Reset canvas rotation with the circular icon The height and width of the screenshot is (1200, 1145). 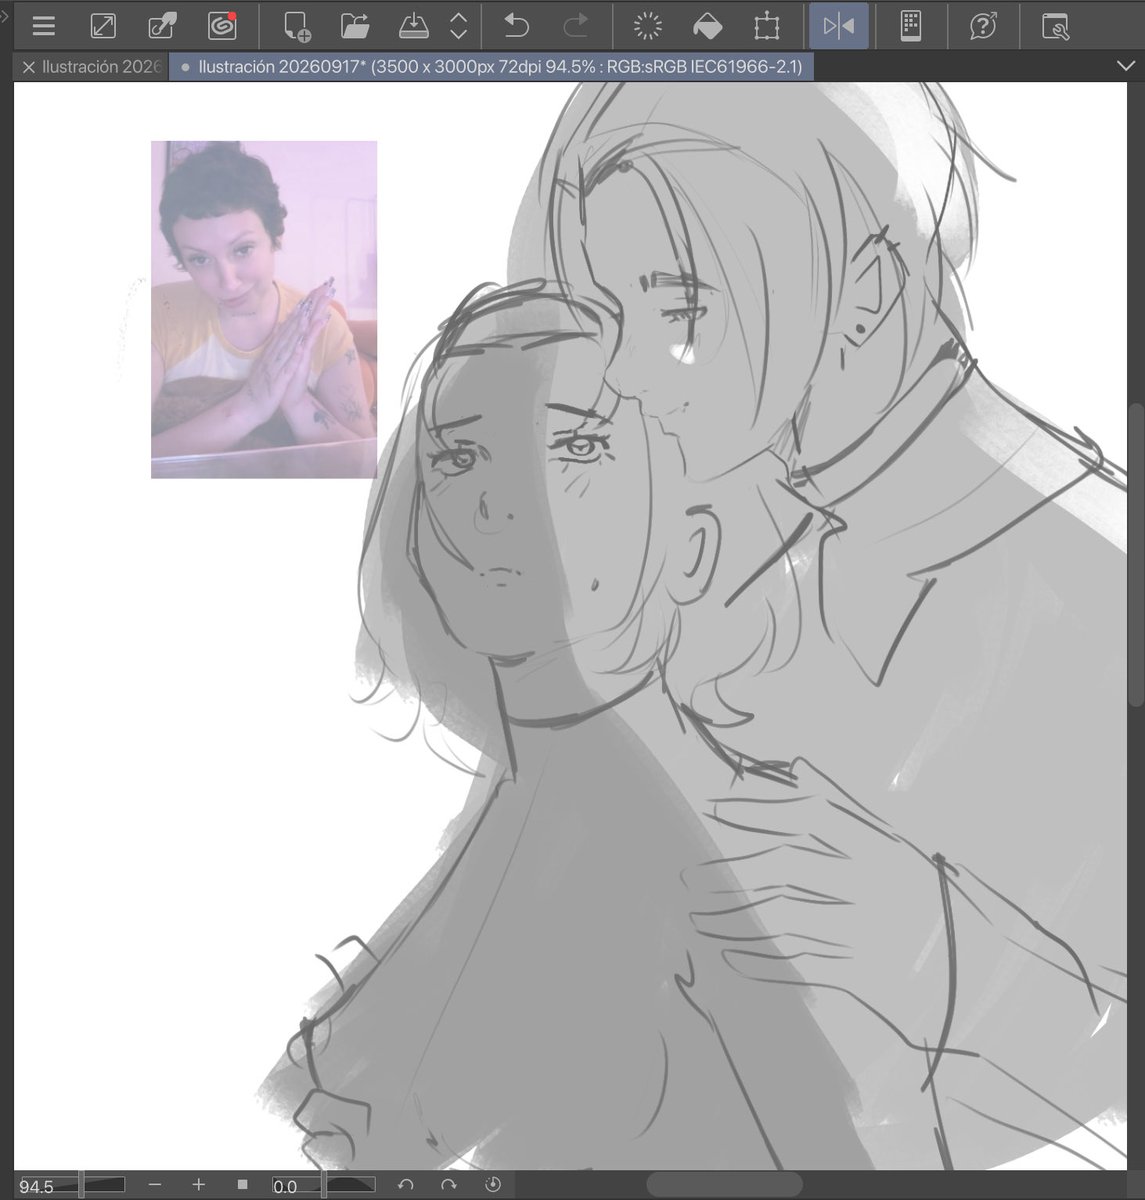[492, 1185]
